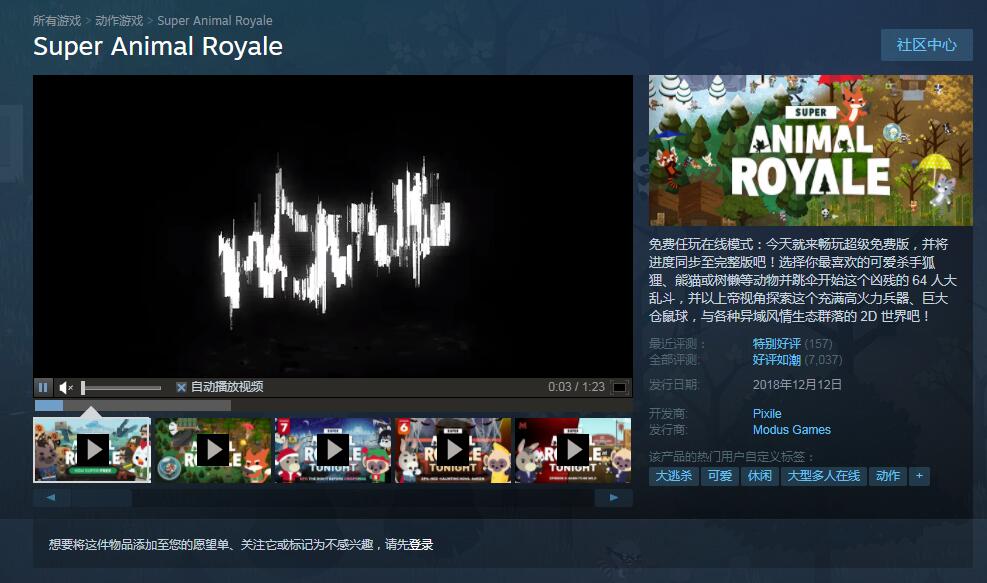
Task: Open all reviews 好评如潮 link
Action: point(777,360)
